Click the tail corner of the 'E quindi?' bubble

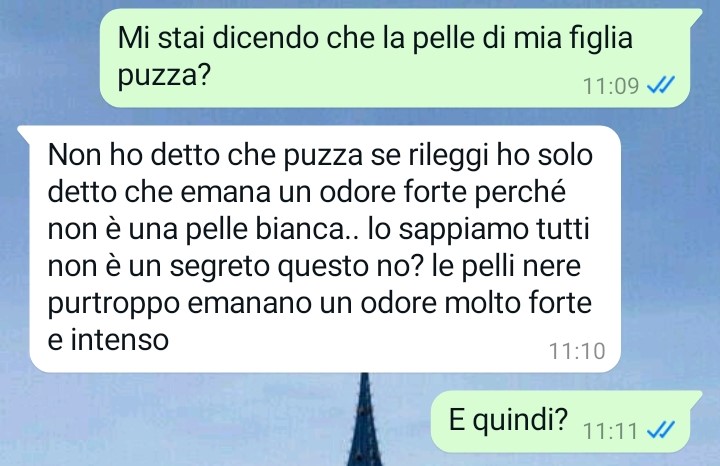696,396
